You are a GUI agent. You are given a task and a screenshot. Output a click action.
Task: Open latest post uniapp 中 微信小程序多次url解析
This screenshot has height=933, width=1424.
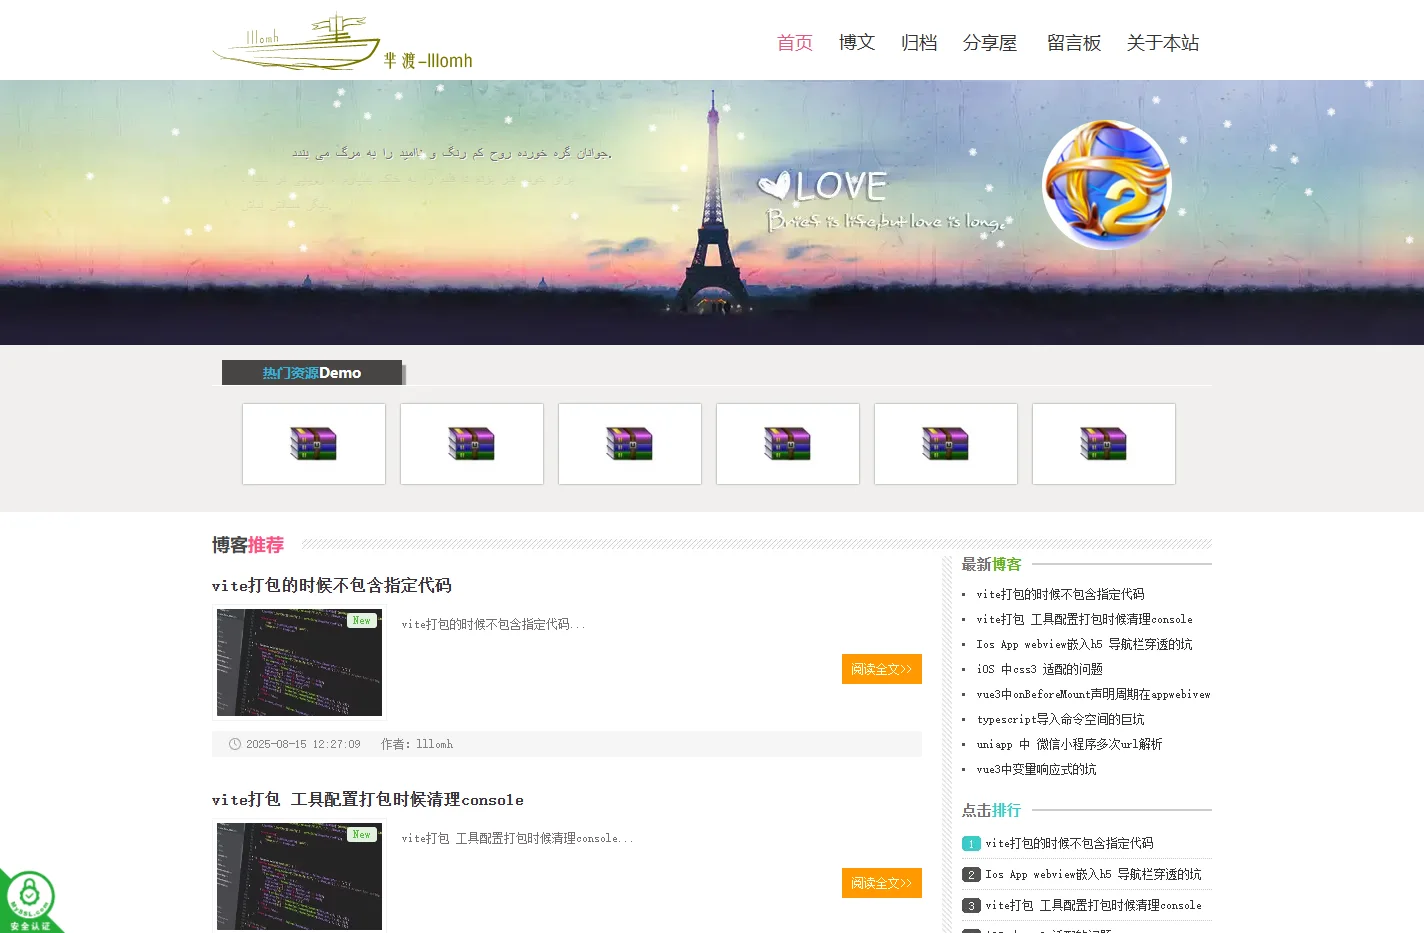[x=1069, y=744]
